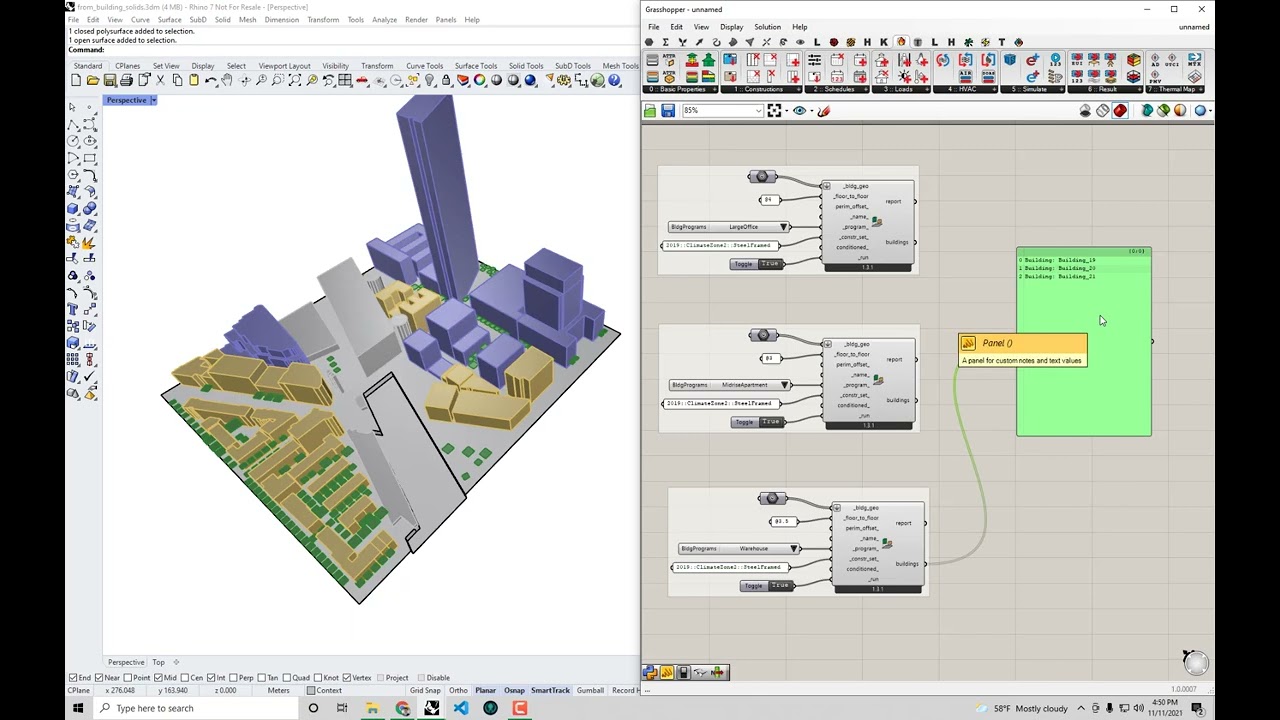The image size is (1280, 720).
Task: Click the Lock padlock icon in Rhino toolbar
Action: pos(446,81)
